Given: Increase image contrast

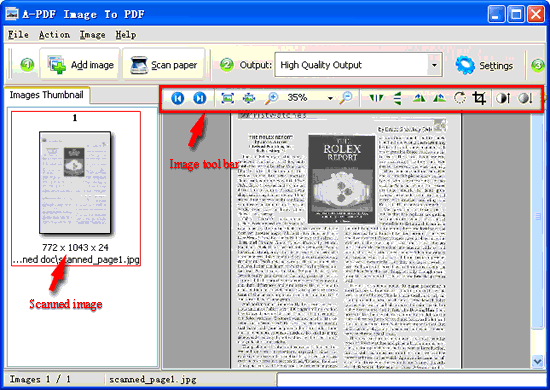Looking at the screenshot, I should tap(503, 98).
